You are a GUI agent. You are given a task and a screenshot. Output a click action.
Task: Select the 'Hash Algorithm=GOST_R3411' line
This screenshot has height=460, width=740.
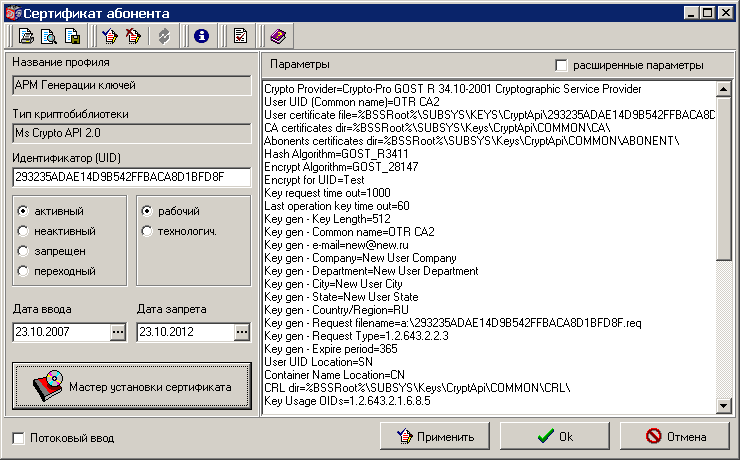336,154
